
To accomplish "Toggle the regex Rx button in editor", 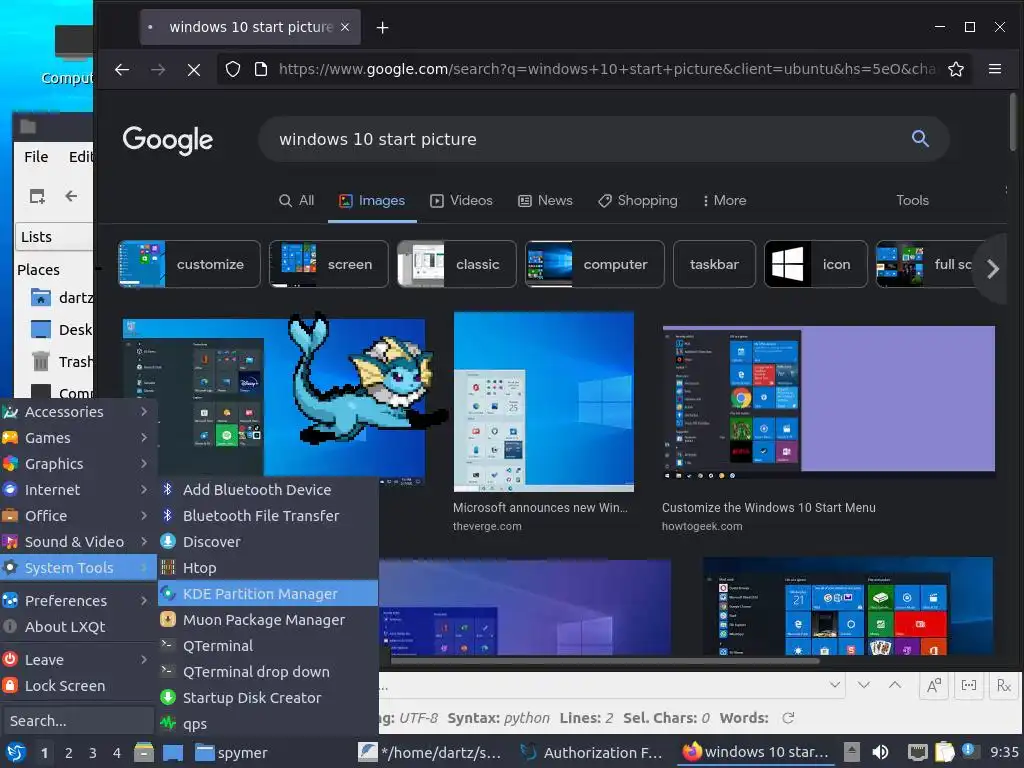I will pos(1004,686).
